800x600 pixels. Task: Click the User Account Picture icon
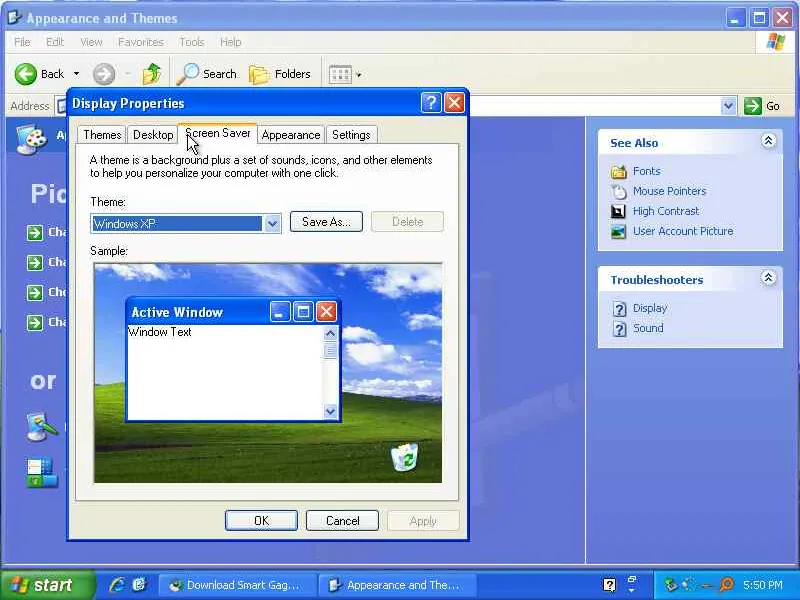(x=618, y=232)
